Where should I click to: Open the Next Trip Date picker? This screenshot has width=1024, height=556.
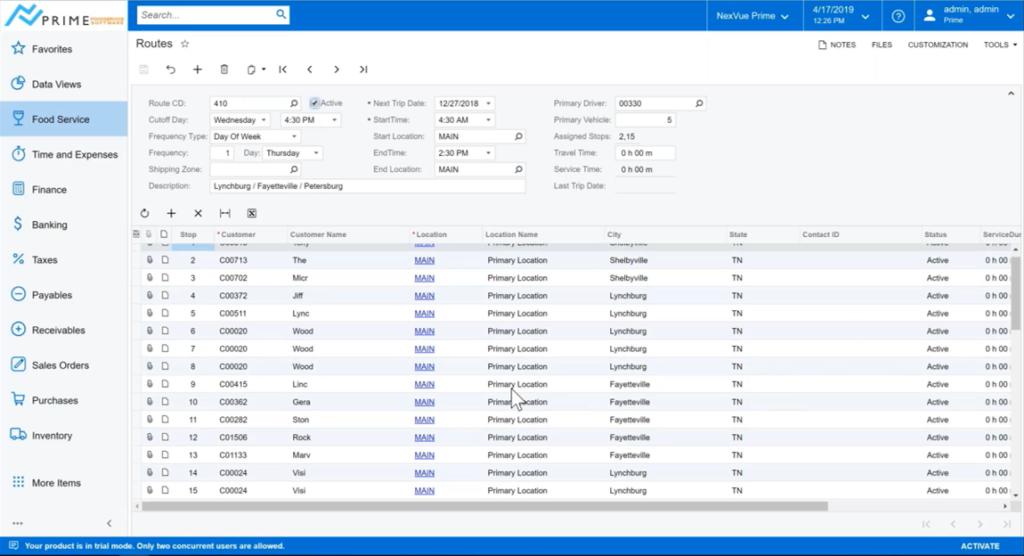488,103
